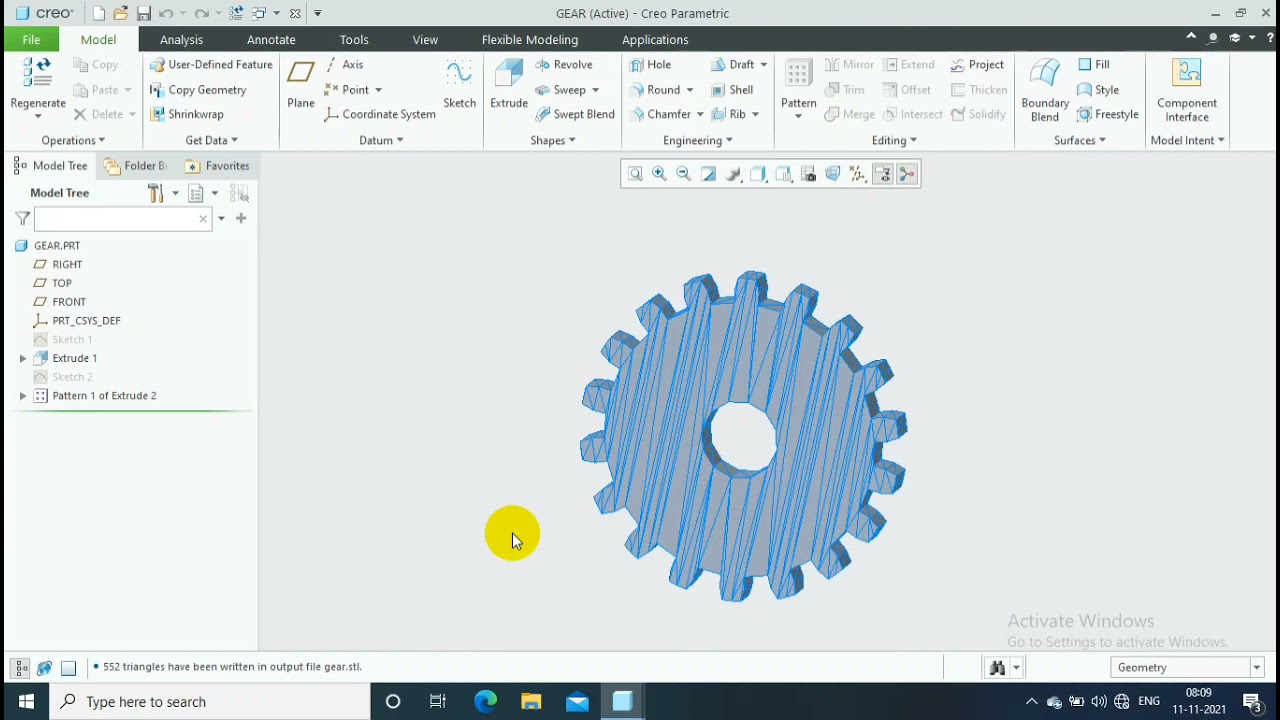Open the Boundary Blend tool
Screen dimensions: 1280x720
click(1045, 90)
